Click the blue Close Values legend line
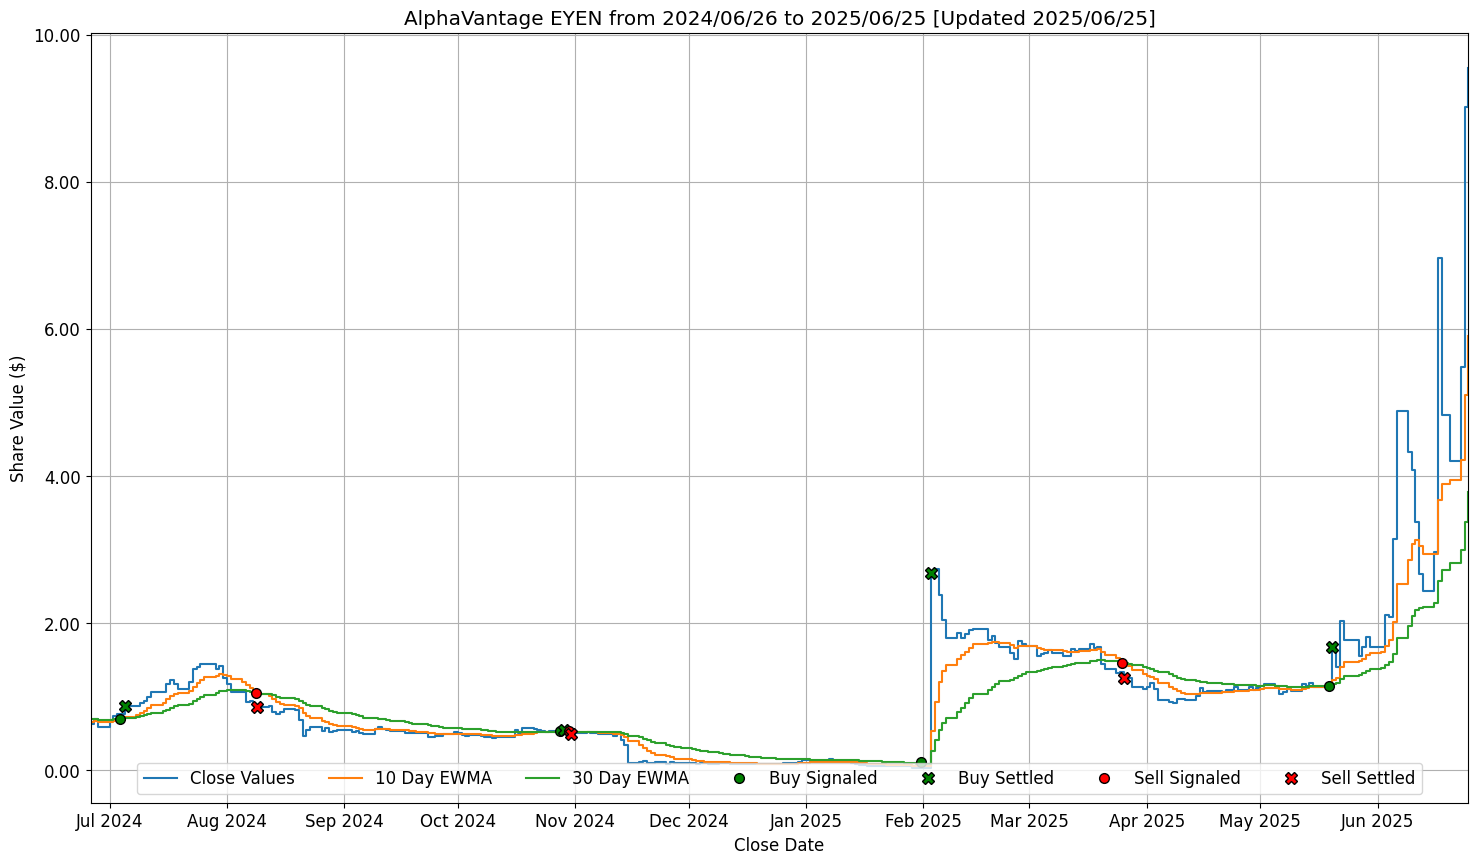Image resolution: width=1478 pixels, height=864 pixels. [162, 778]
